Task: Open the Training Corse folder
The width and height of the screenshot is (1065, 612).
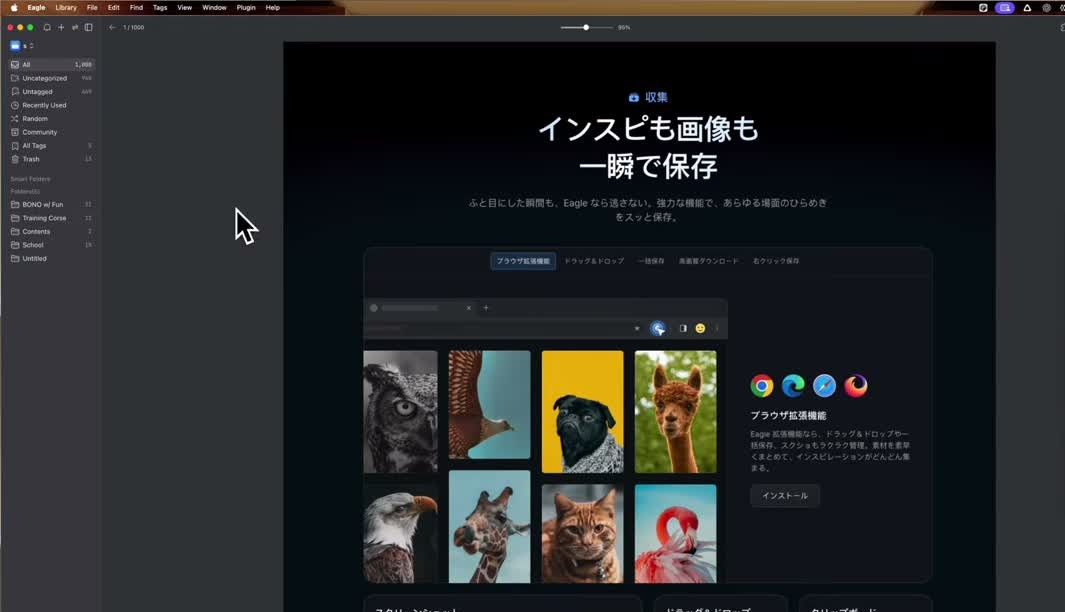Action: [52, 218]
